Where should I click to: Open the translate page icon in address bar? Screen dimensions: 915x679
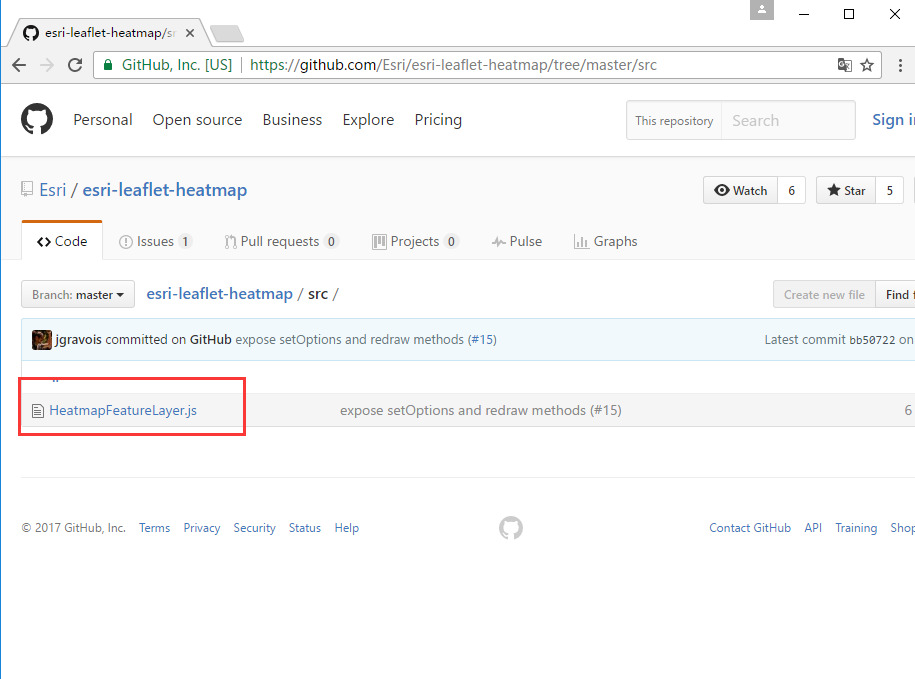pos(844,65)
